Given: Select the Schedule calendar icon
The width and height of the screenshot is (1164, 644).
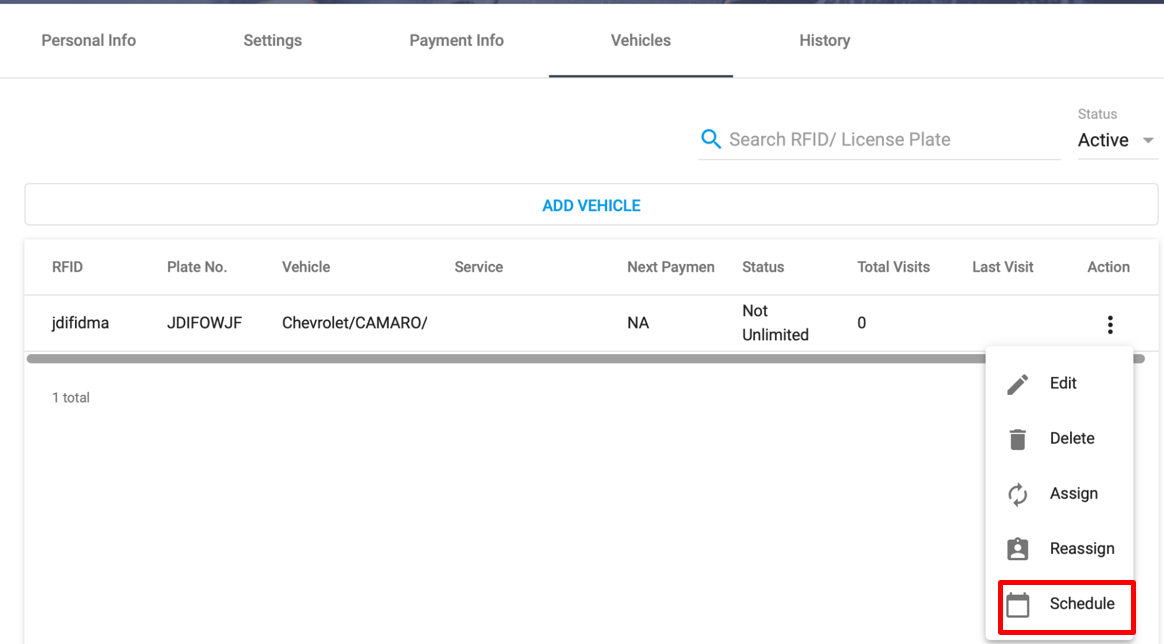Looking at the screenshot, I should pyautogui.click(x=1018, y=603).
